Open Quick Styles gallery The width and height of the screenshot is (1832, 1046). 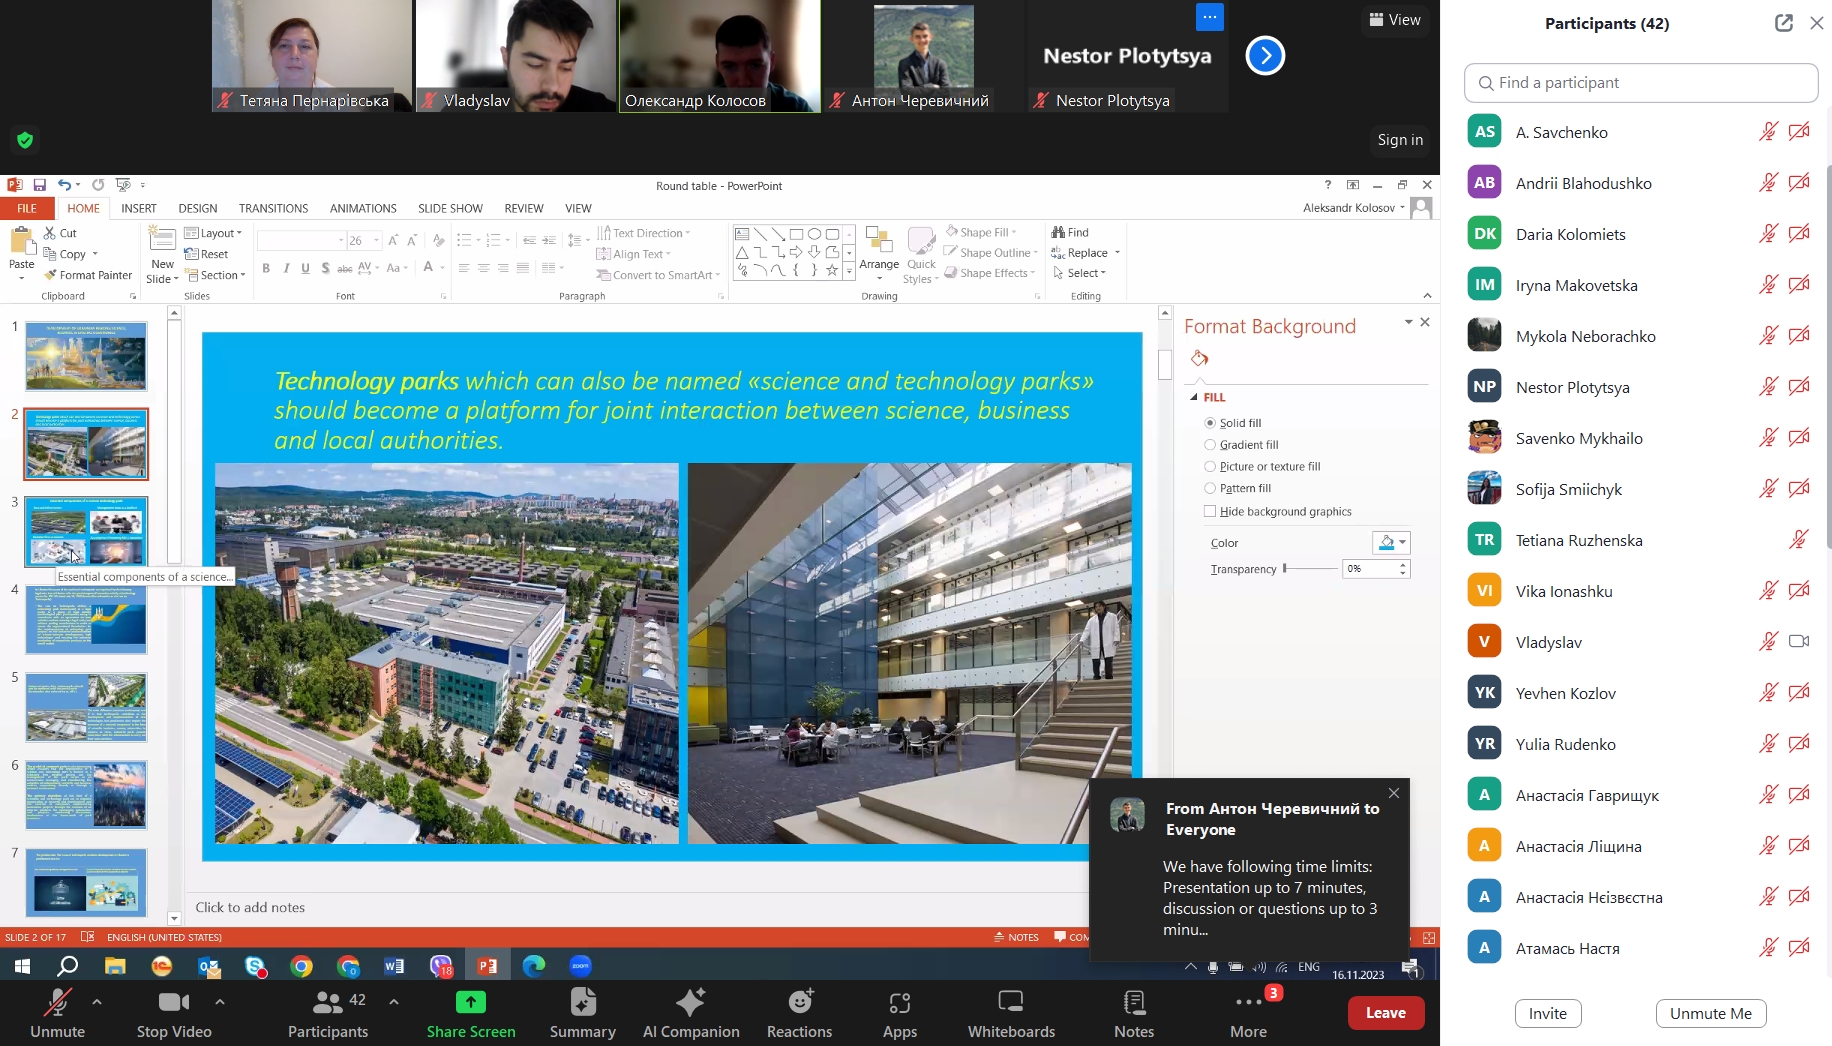pos(921,256)
